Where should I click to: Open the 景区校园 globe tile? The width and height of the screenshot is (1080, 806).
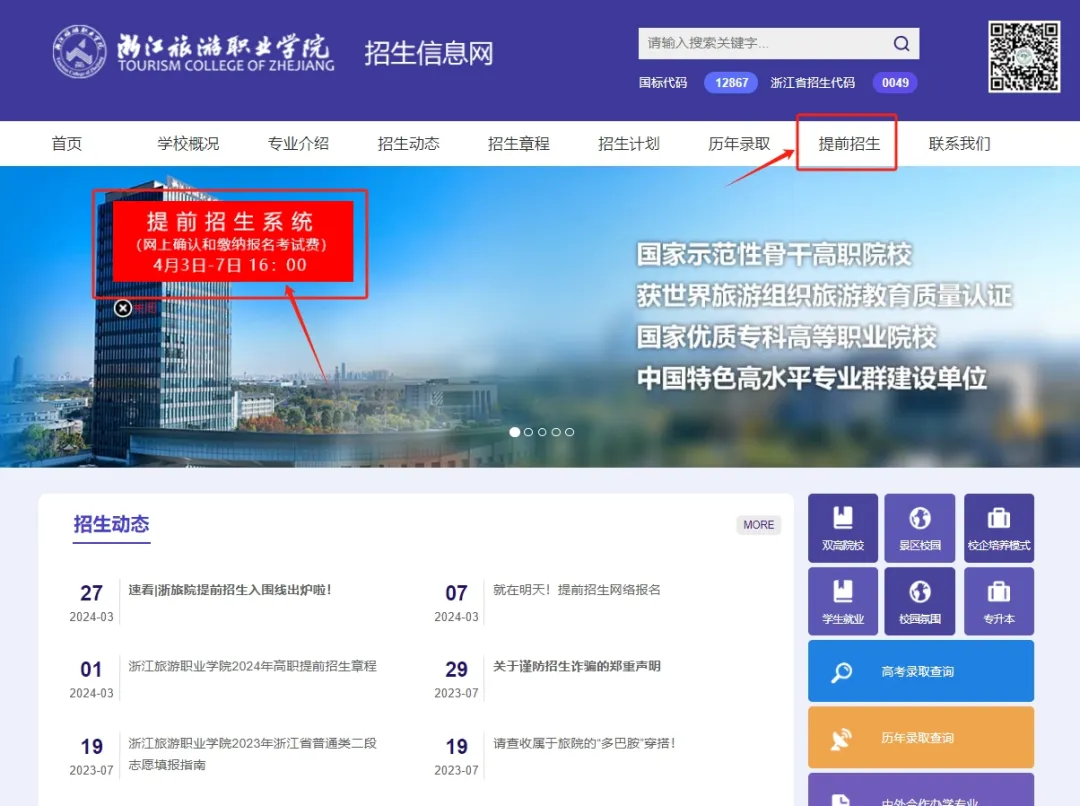[919, 527]
